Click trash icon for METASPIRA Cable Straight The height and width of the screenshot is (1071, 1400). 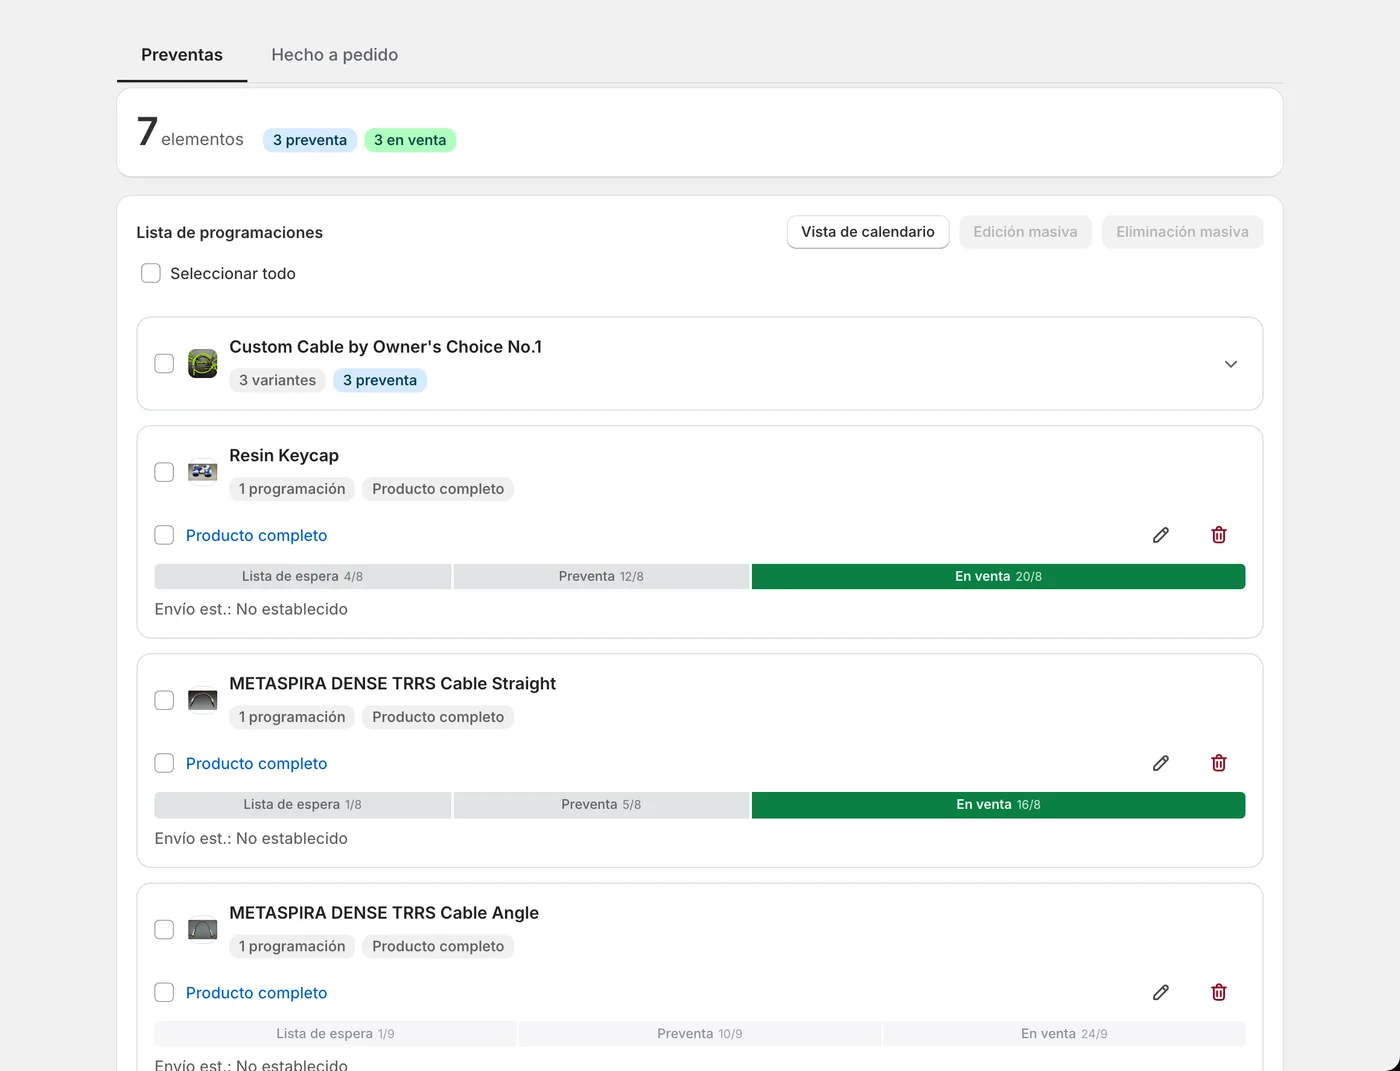1218,763
